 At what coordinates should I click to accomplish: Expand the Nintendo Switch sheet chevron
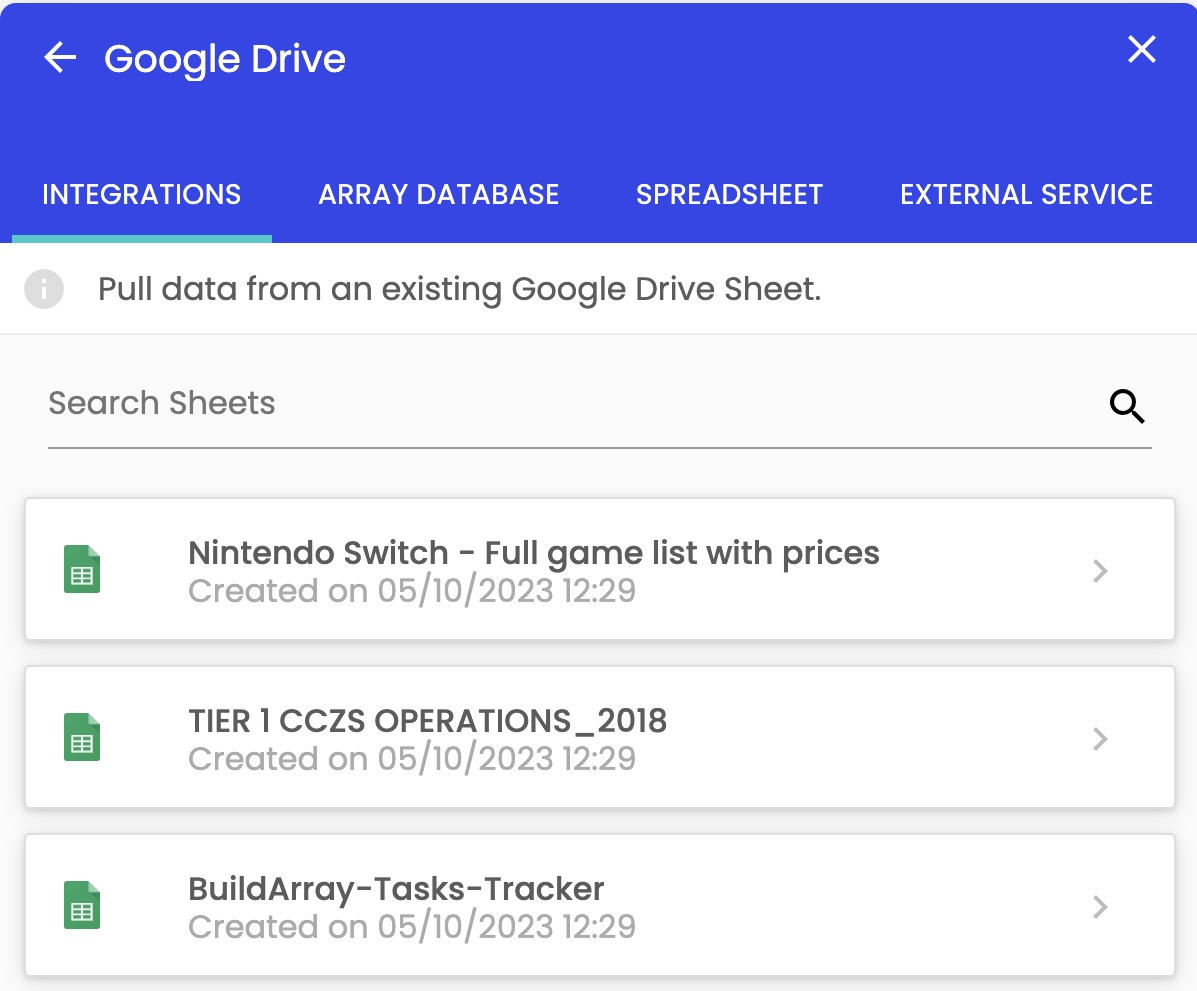[1099, 571]
